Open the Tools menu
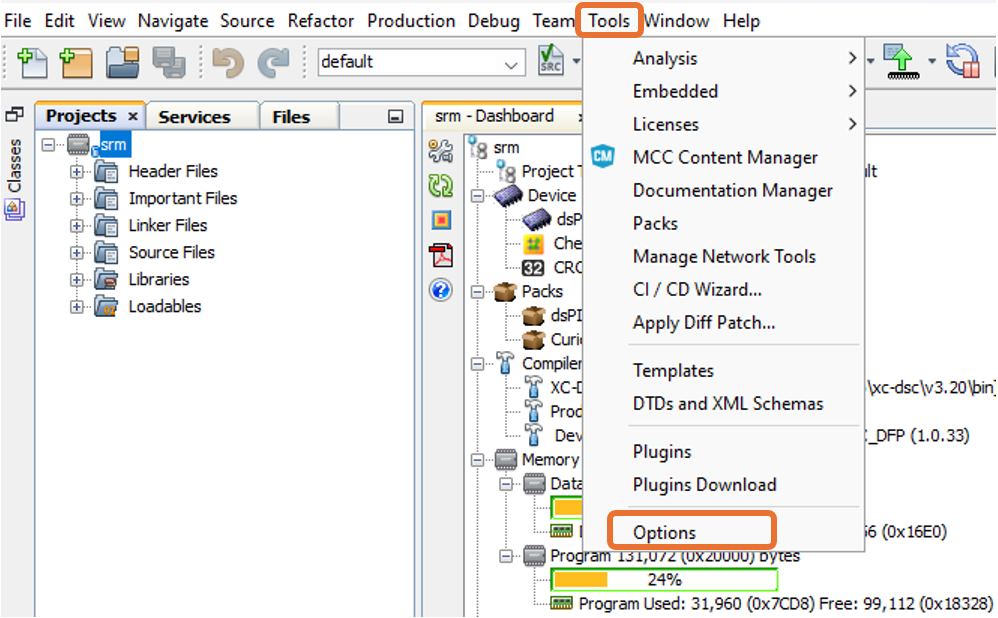 click(608, 21)
